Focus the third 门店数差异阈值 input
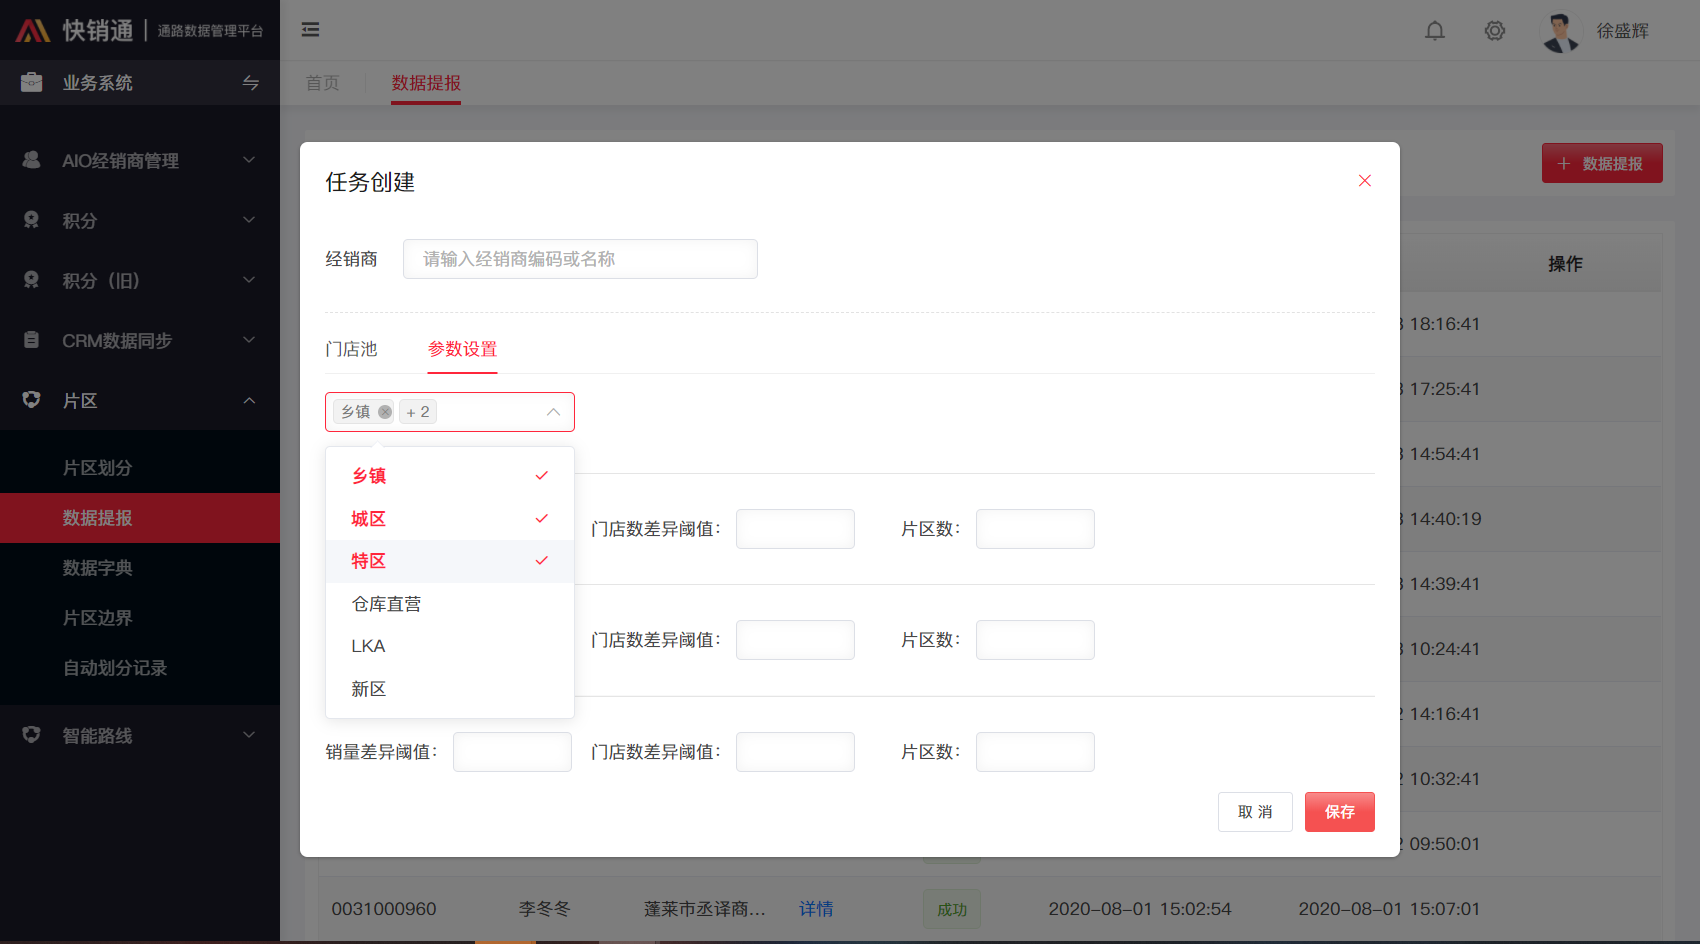 point(795,752)
